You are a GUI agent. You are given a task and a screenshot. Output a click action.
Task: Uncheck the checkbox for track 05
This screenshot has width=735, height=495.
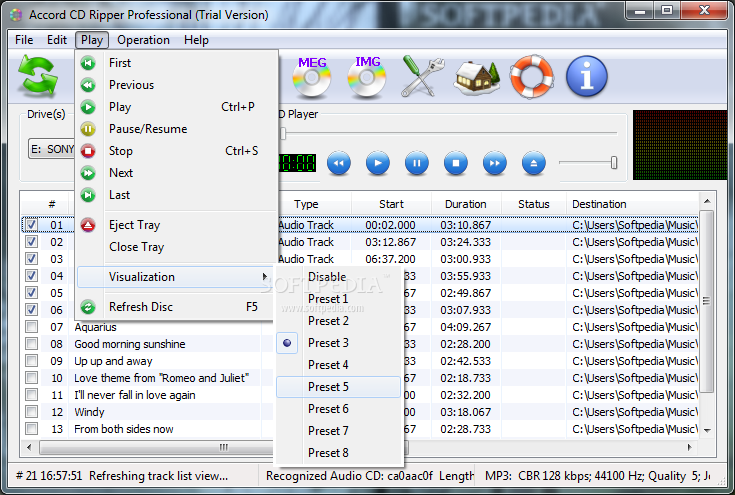[31, 293]
